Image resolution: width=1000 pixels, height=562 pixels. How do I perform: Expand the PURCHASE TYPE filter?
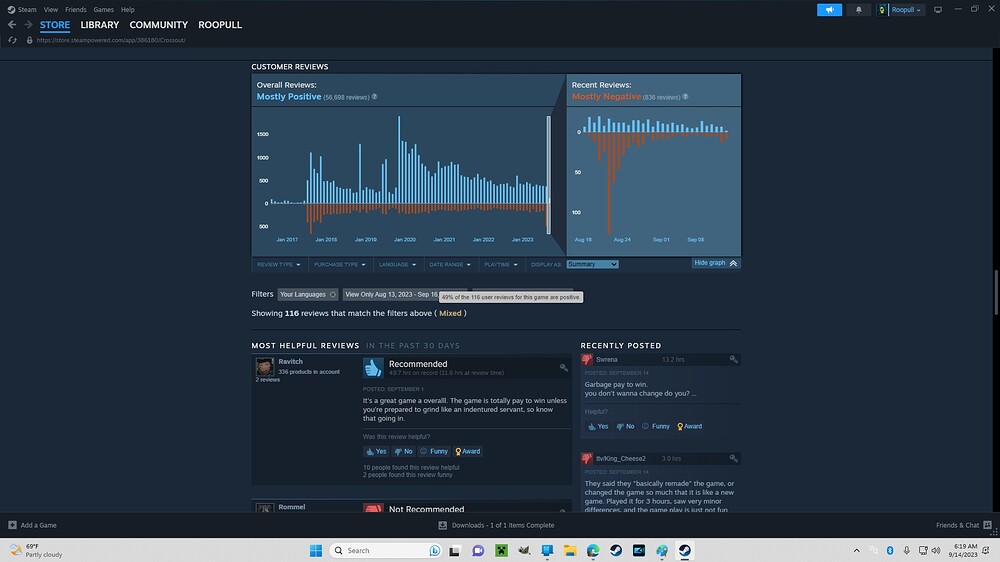[x=339, y=264]
